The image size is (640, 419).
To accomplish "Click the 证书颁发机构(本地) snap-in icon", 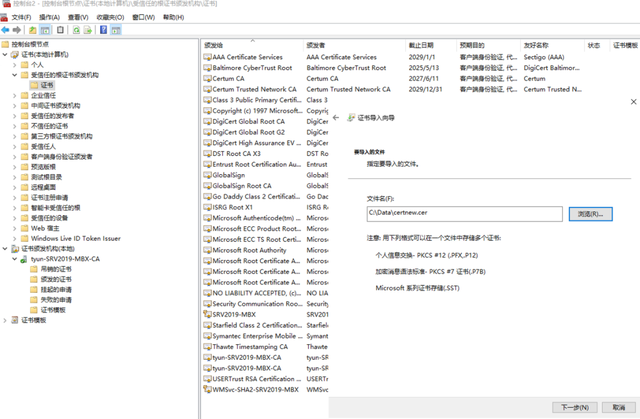I will (x=15, y=249).
